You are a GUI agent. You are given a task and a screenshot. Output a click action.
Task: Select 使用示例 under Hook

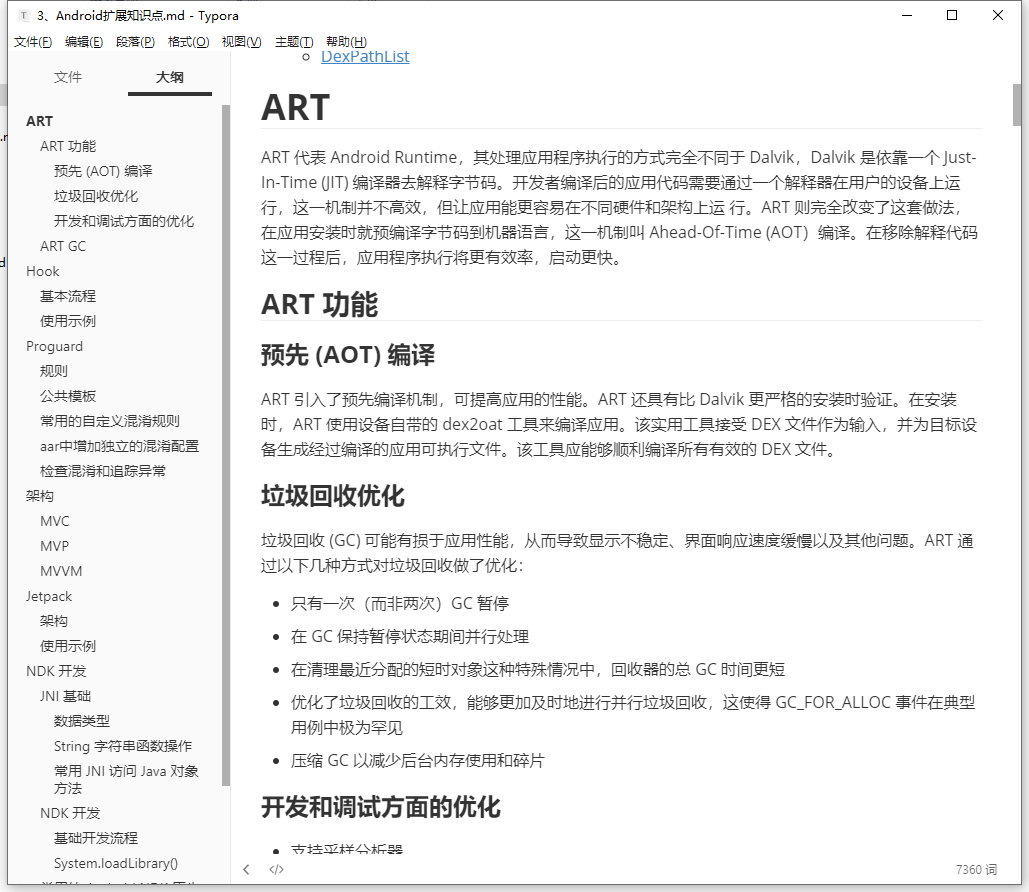[68, 321]
